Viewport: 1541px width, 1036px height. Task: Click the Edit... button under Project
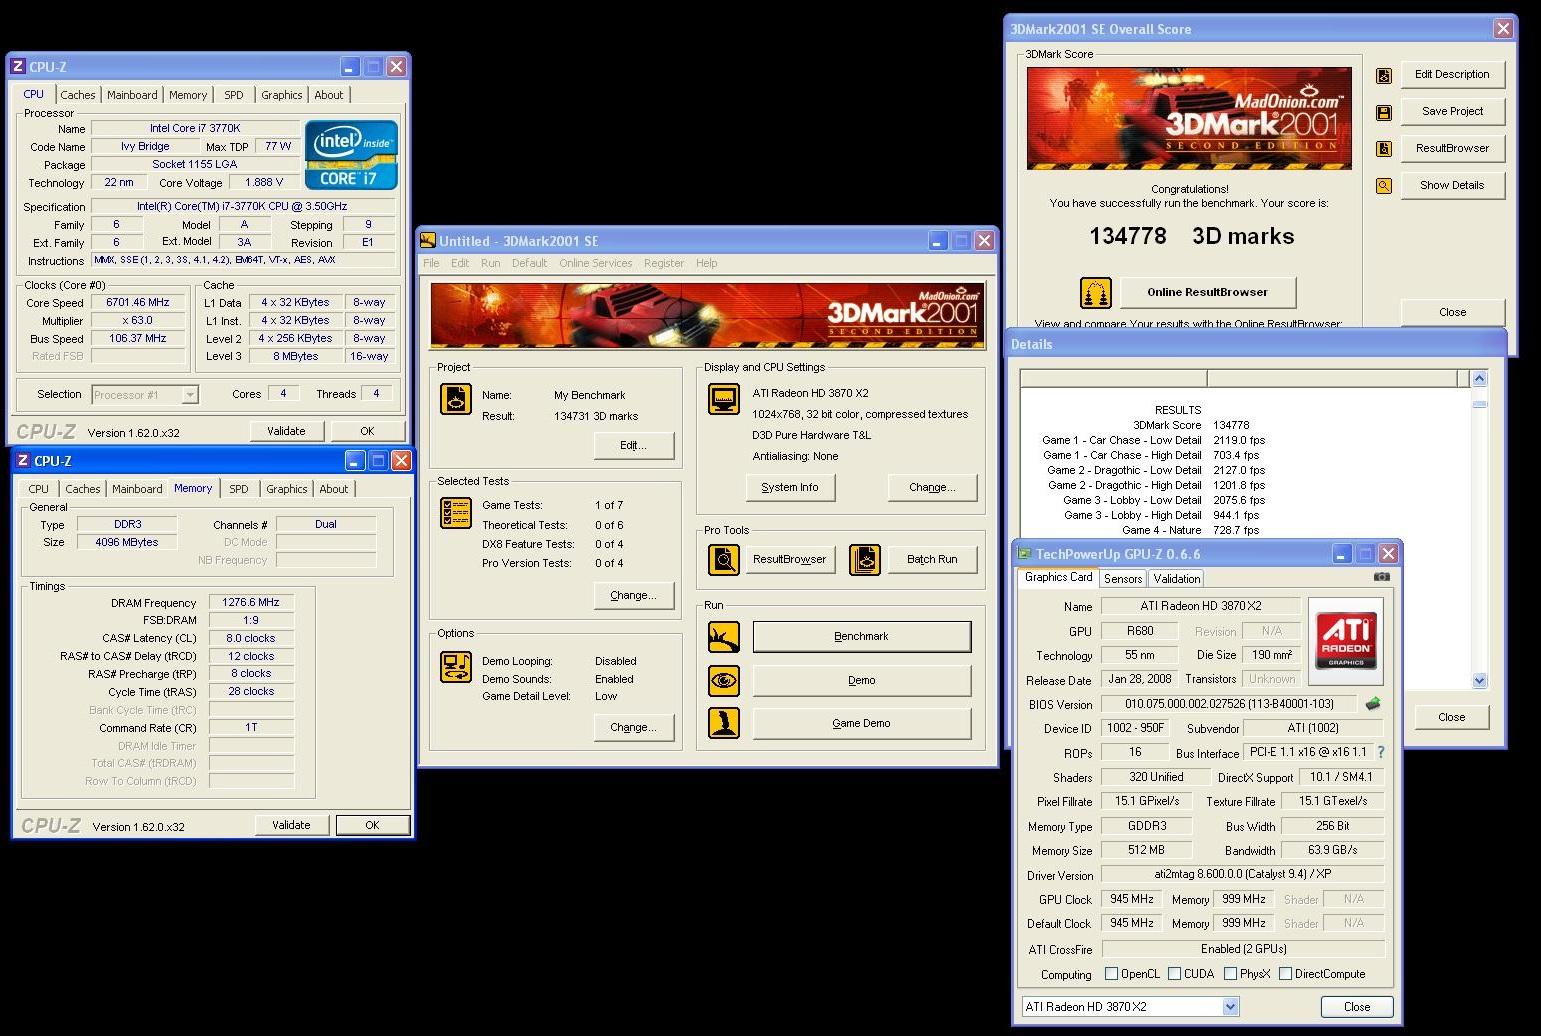(x=633, y=445)
